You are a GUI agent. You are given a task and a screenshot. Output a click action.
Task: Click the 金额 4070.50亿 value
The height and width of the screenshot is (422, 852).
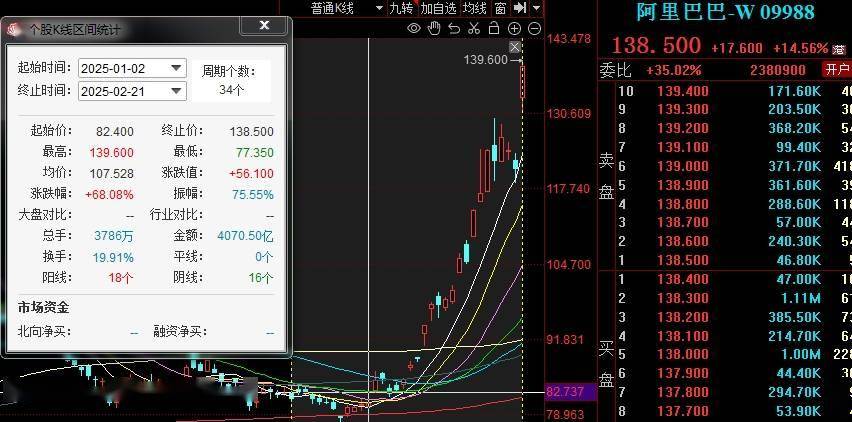tap(245, 236)
